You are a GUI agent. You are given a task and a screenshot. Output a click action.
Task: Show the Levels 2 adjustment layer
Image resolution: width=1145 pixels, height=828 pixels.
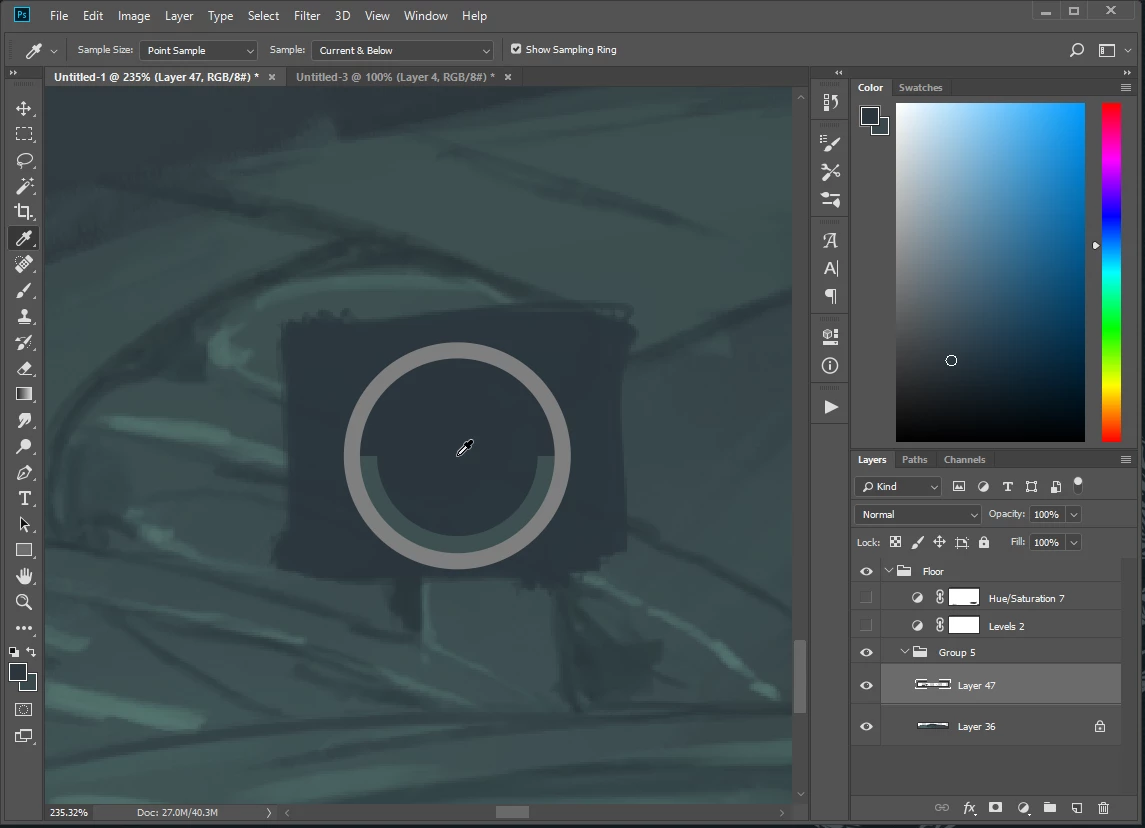[x=866, y=626]
